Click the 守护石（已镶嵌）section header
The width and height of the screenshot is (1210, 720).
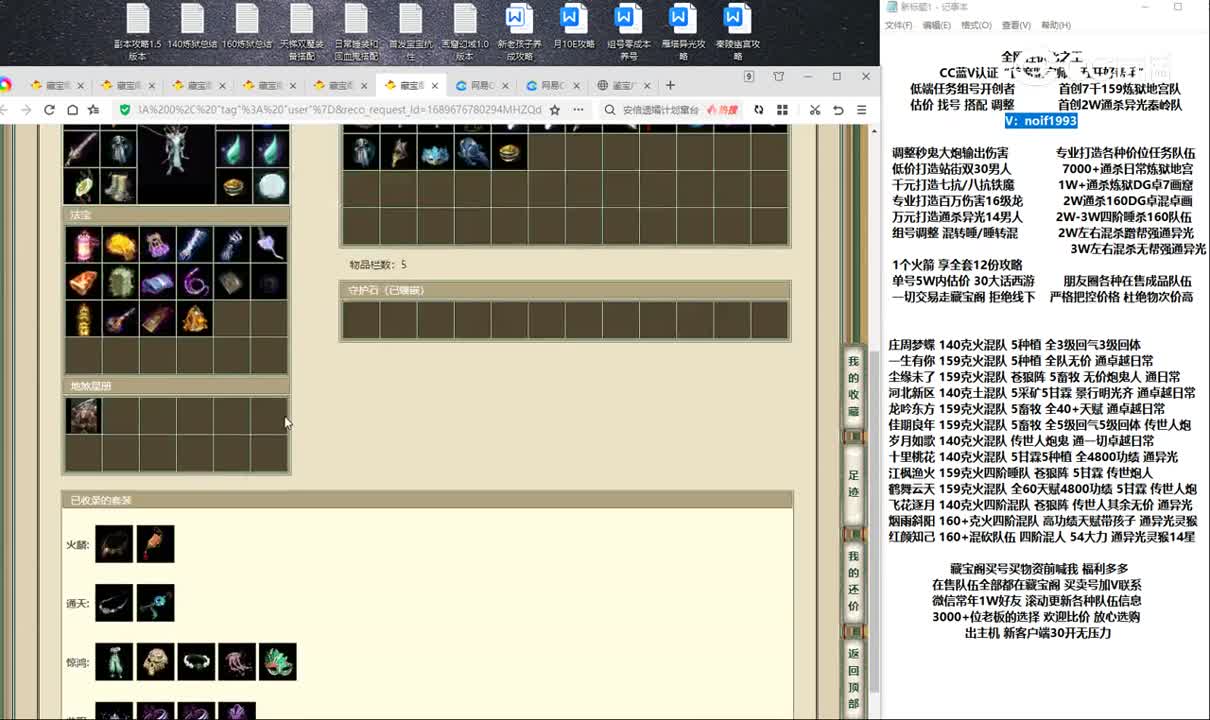coord(564,290)
